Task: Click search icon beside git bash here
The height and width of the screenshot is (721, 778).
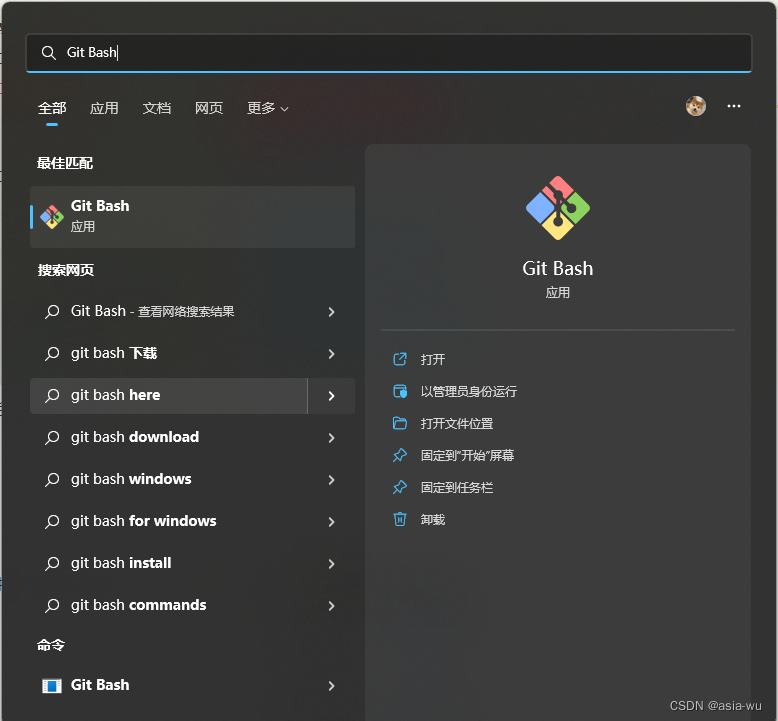Action: [x=52, y=395]
